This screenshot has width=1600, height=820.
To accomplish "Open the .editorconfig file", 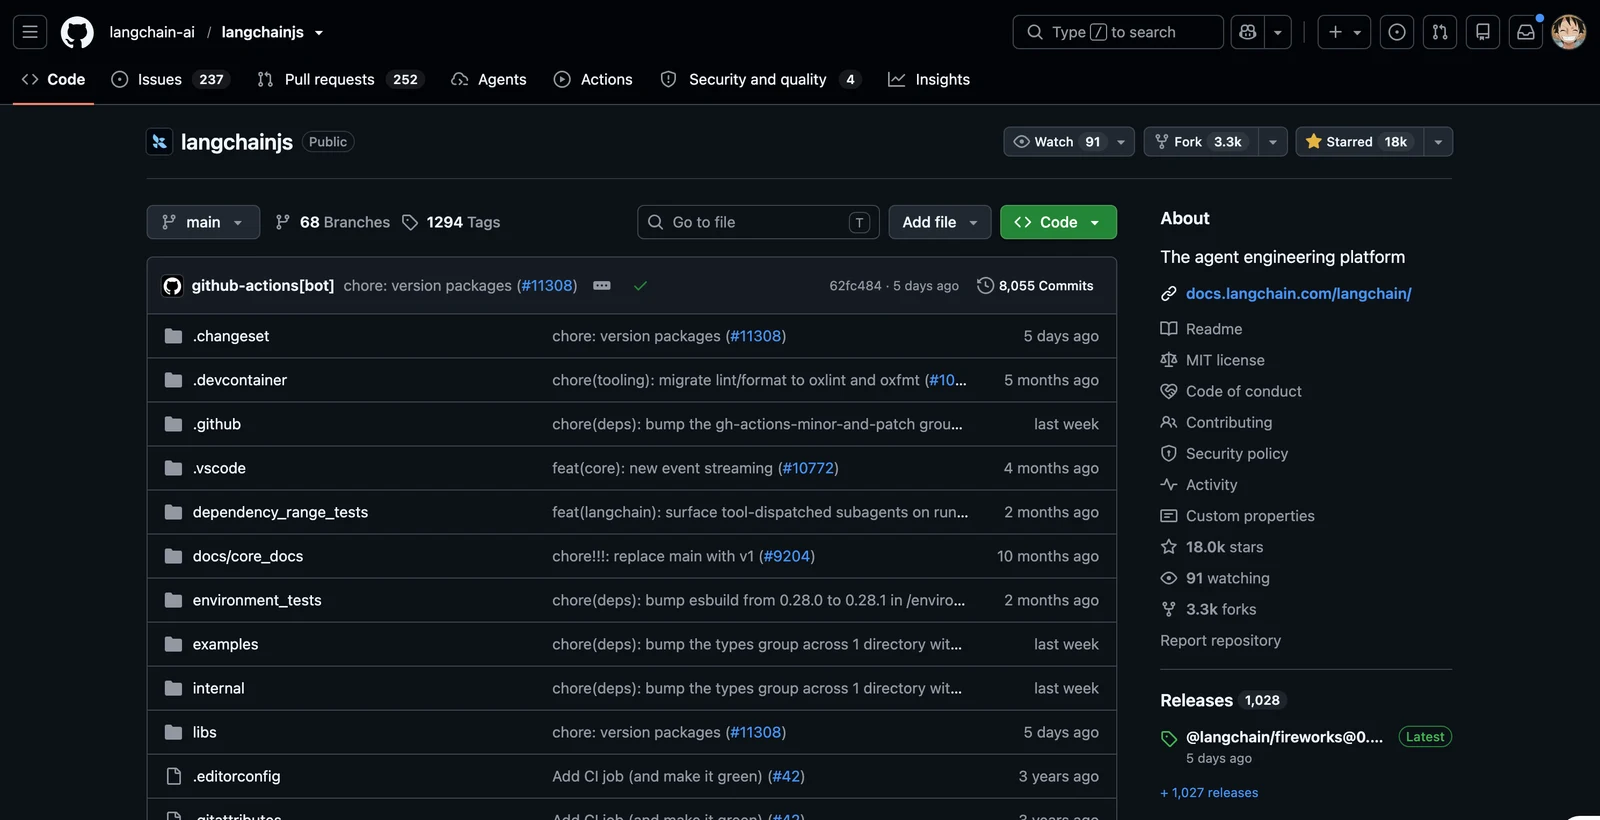I will click(237, 776).
